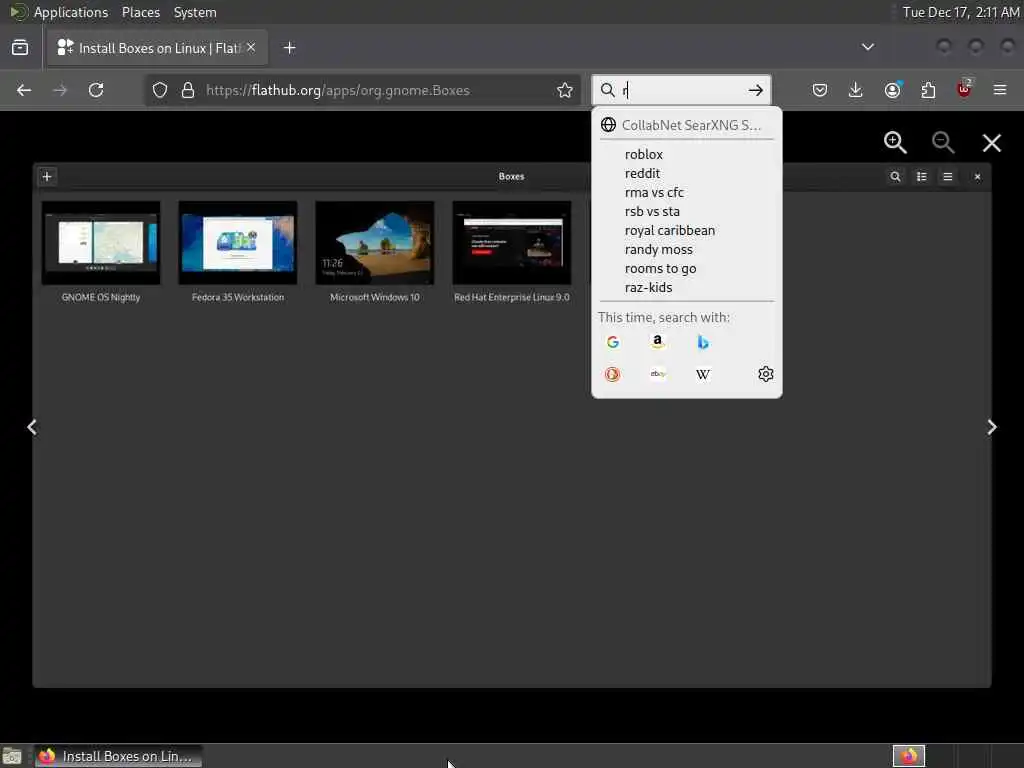
Task: Click the Boxes search magnifier icon
Action: (895, 176)
